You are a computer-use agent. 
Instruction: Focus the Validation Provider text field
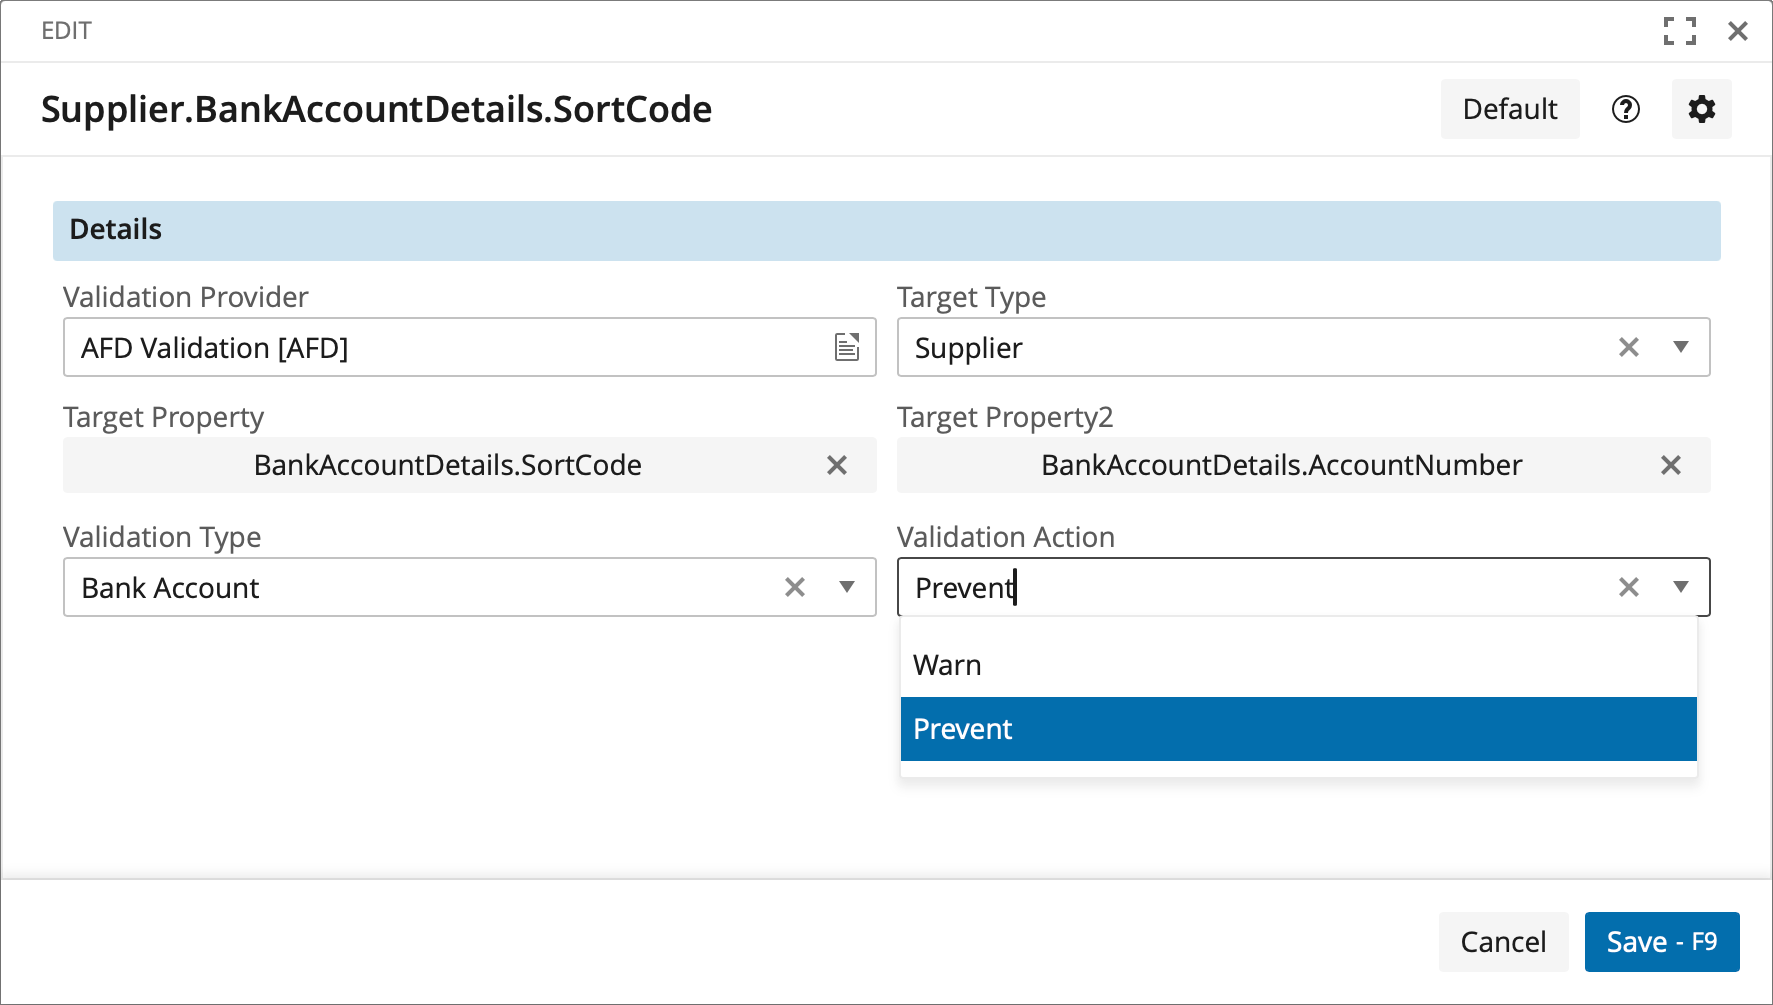pyautogui.click(x=440, y=347)
